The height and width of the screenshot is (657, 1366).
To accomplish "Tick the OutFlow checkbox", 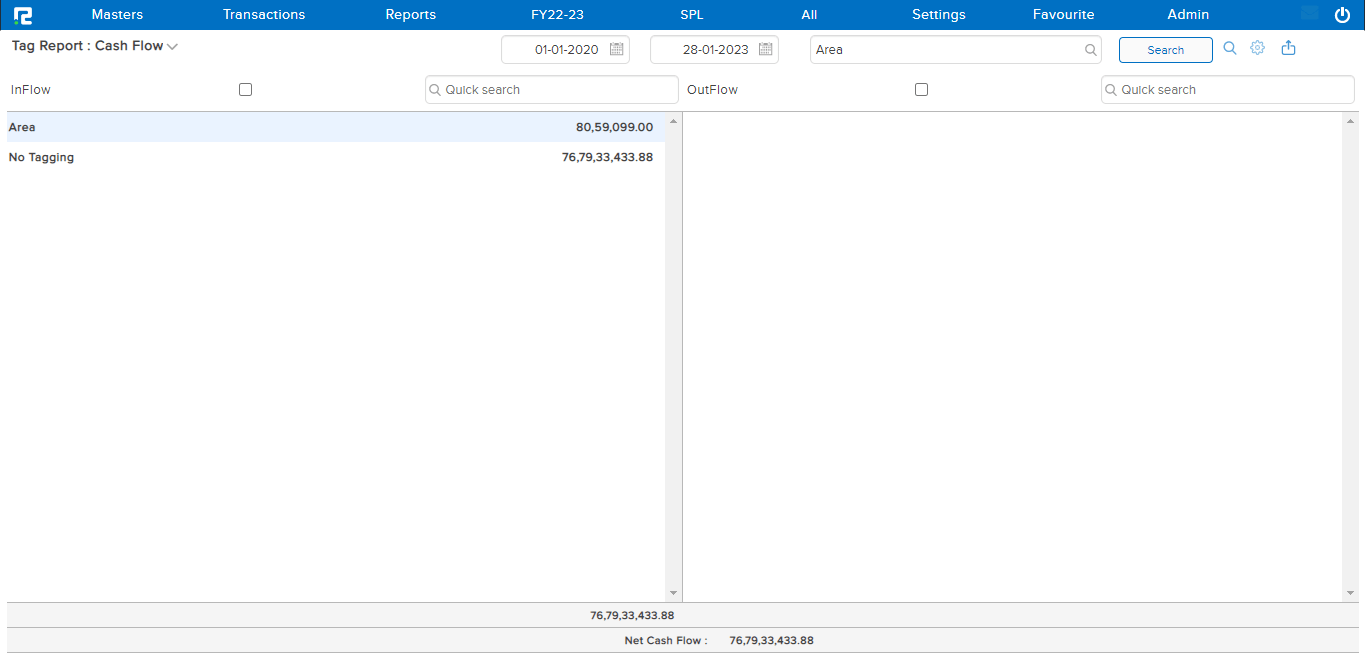I will pos(921,90).
